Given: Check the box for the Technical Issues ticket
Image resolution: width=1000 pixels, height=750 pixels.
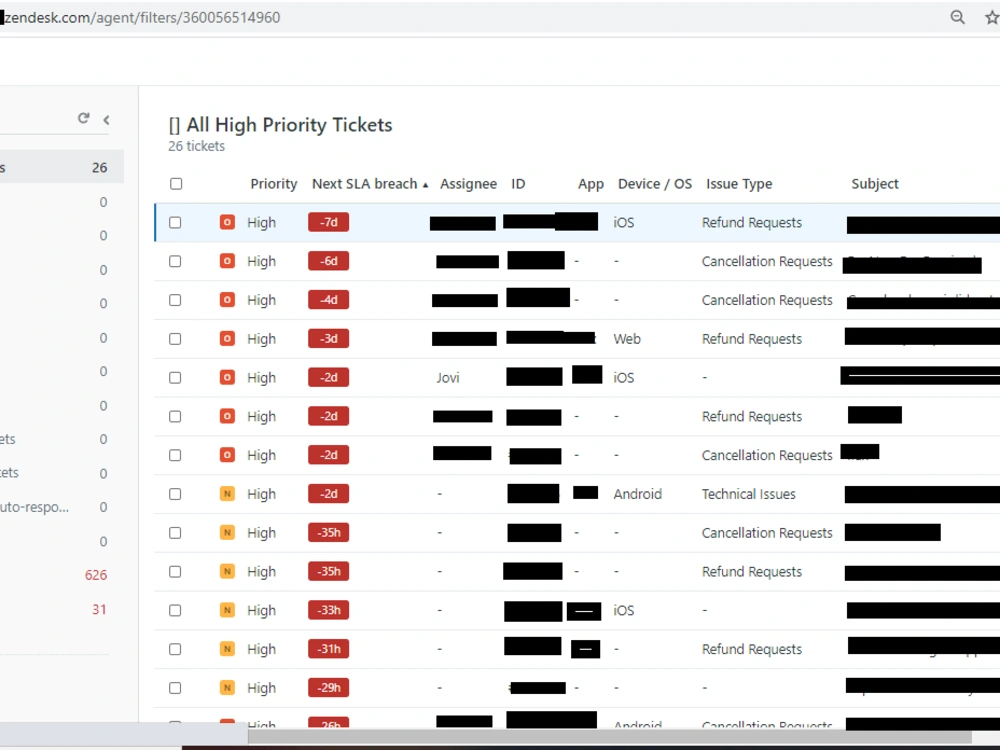Looking at the screenshot, I should point(175,494).
